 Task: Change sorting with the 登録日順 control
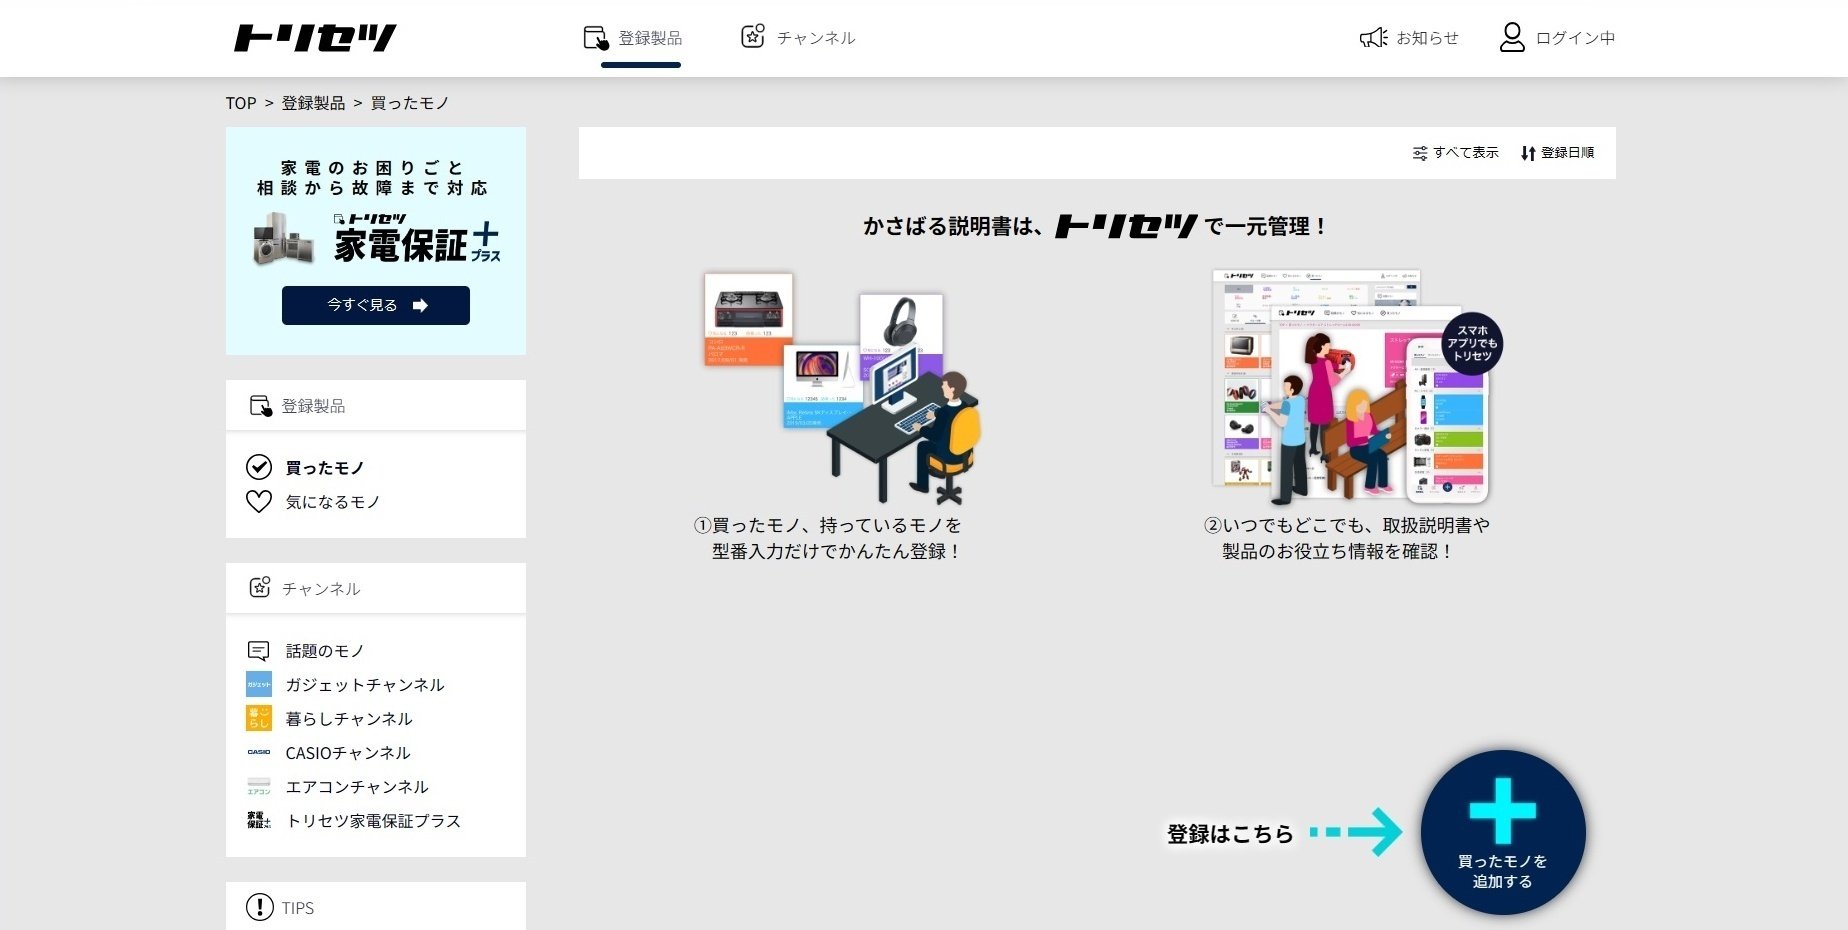coord(1558,152)
